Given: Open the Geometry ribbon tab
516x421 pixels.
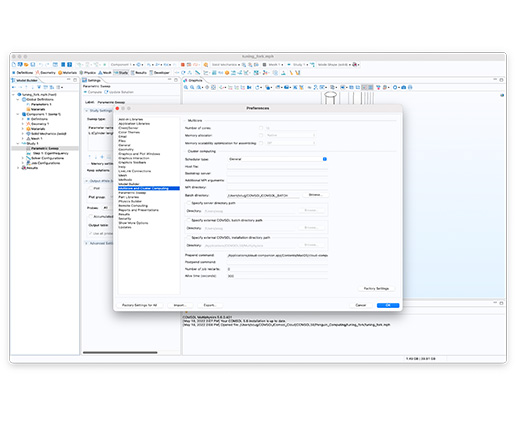Looking at the screenshot, I should click(46, 72).
